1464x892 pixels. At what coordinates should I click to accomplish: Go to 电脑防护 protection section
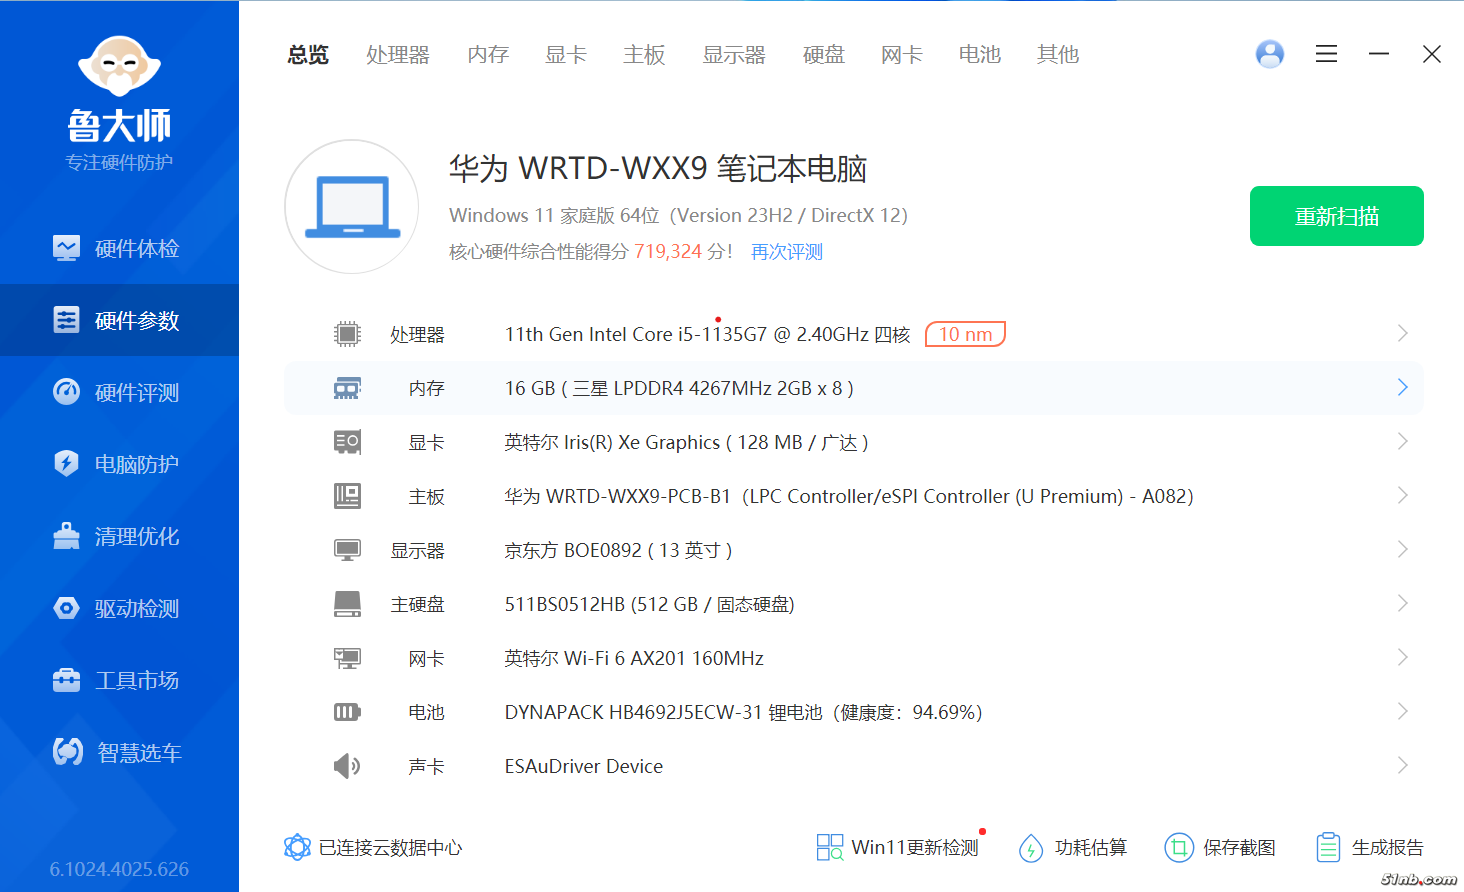coord(118,464)
